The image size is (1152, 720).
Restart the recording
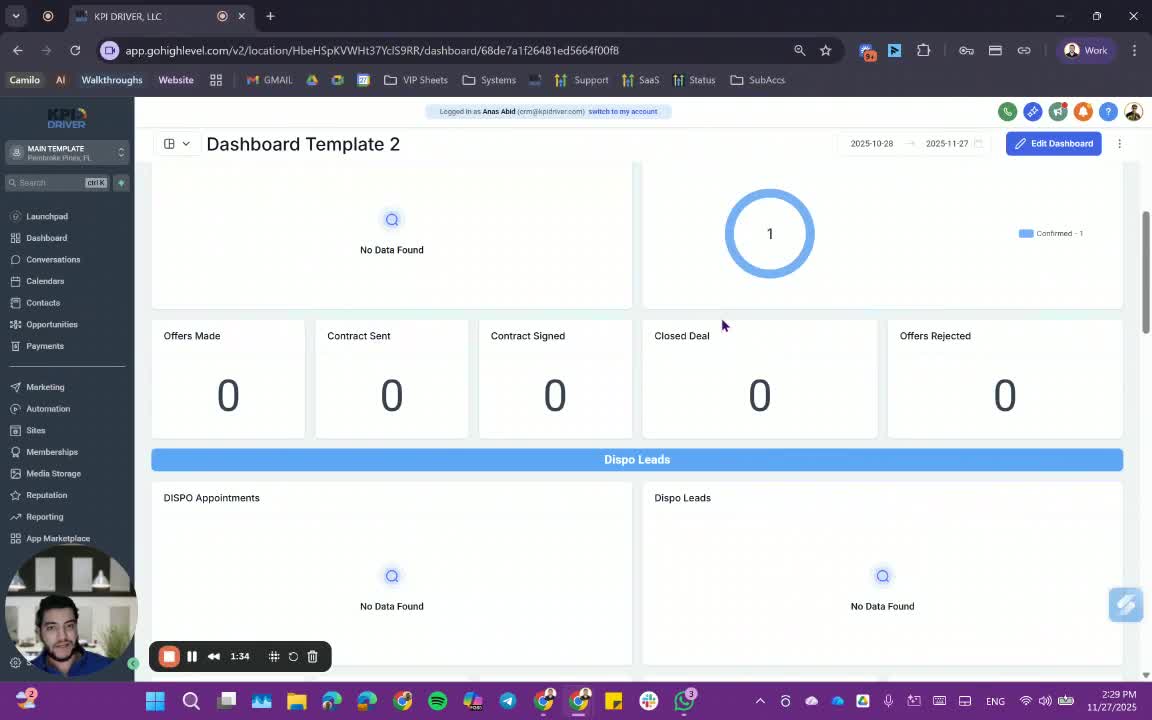[293, 657]
